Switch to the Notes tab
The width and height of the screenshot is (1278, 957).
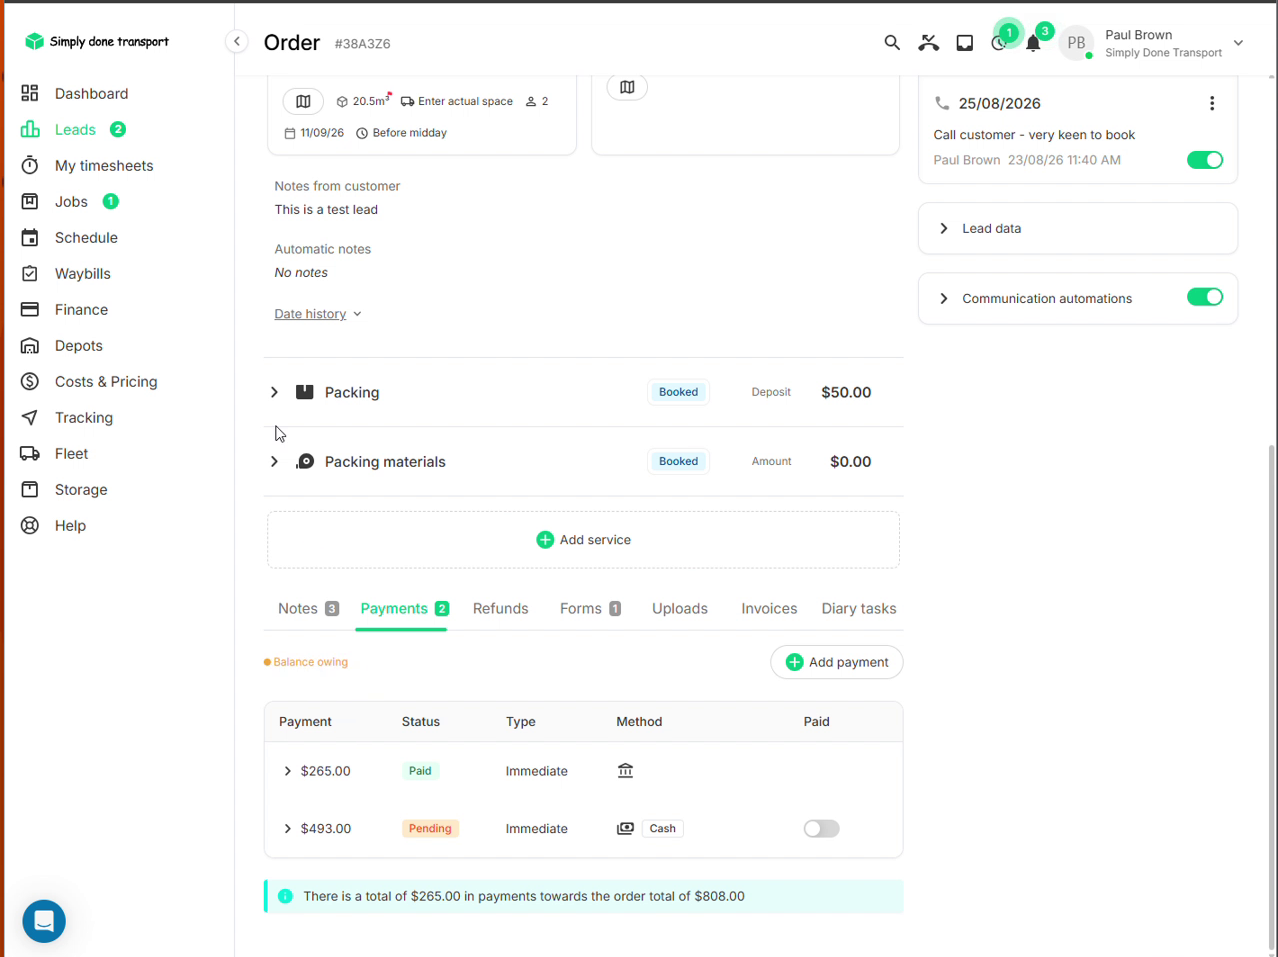[x=308, y=608]
